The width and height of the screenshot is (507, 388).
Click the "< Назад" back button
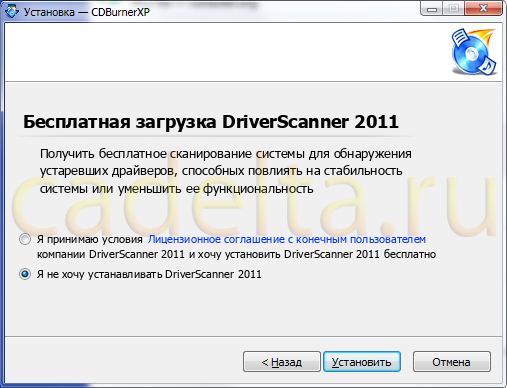point(282,362)
